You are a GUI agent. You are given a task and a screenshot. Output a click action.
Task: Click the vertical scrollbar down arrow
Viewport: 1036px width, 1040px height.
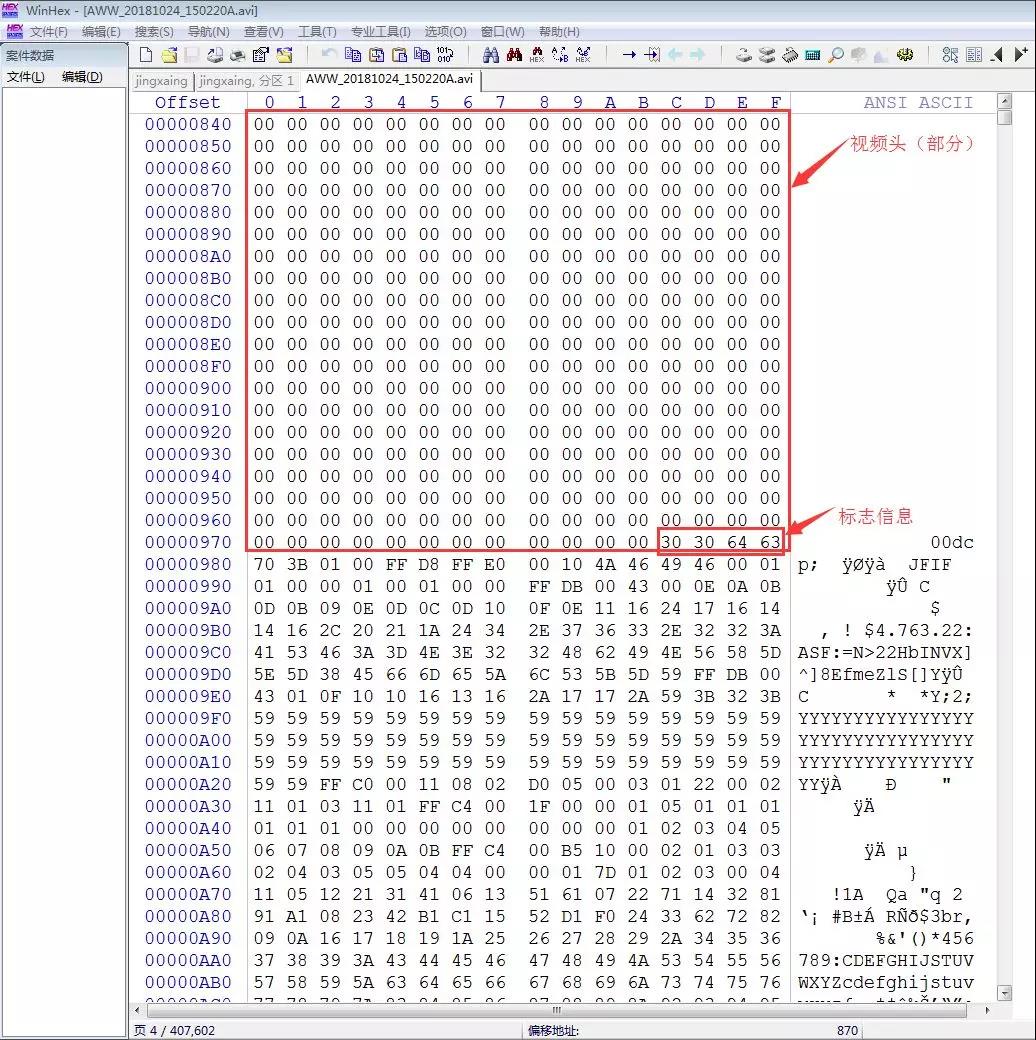[1005, 993]
